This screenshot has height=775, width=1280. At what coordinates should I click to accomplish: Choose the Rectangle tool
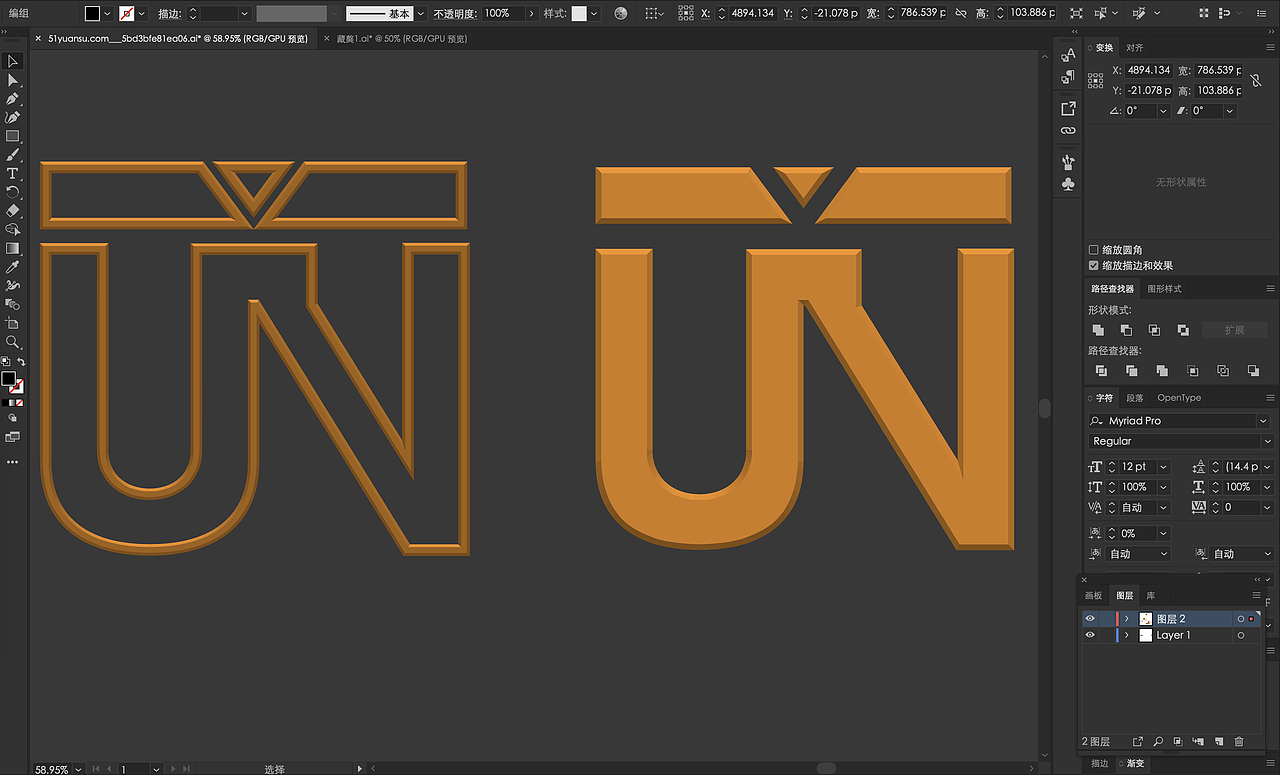tap(13, 136)
